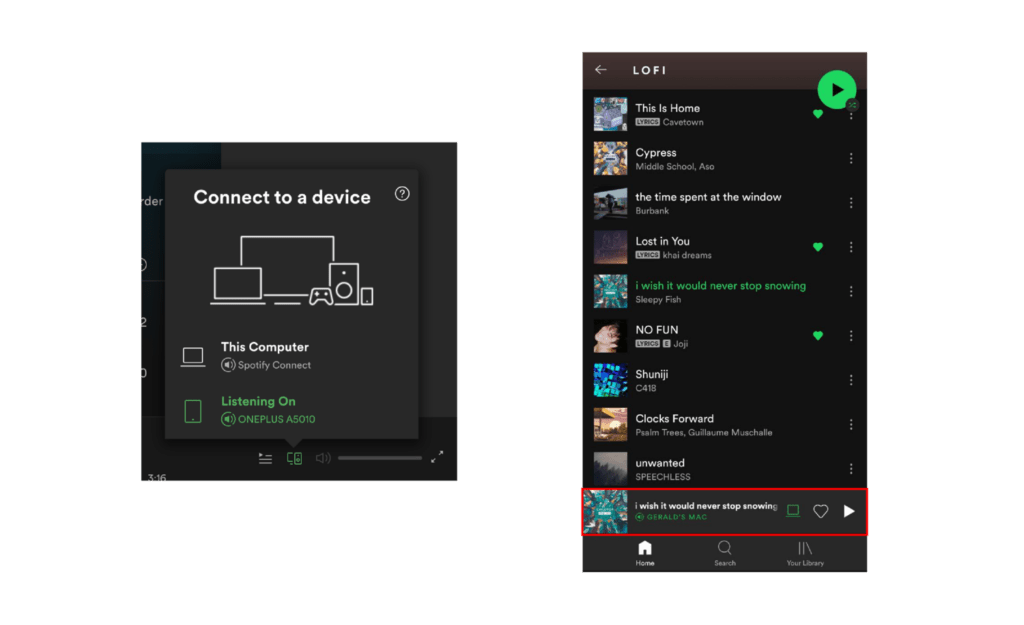The image size is (1024, 625).
Task: Open the three-dot menu for Cypress
Action: 851,159
